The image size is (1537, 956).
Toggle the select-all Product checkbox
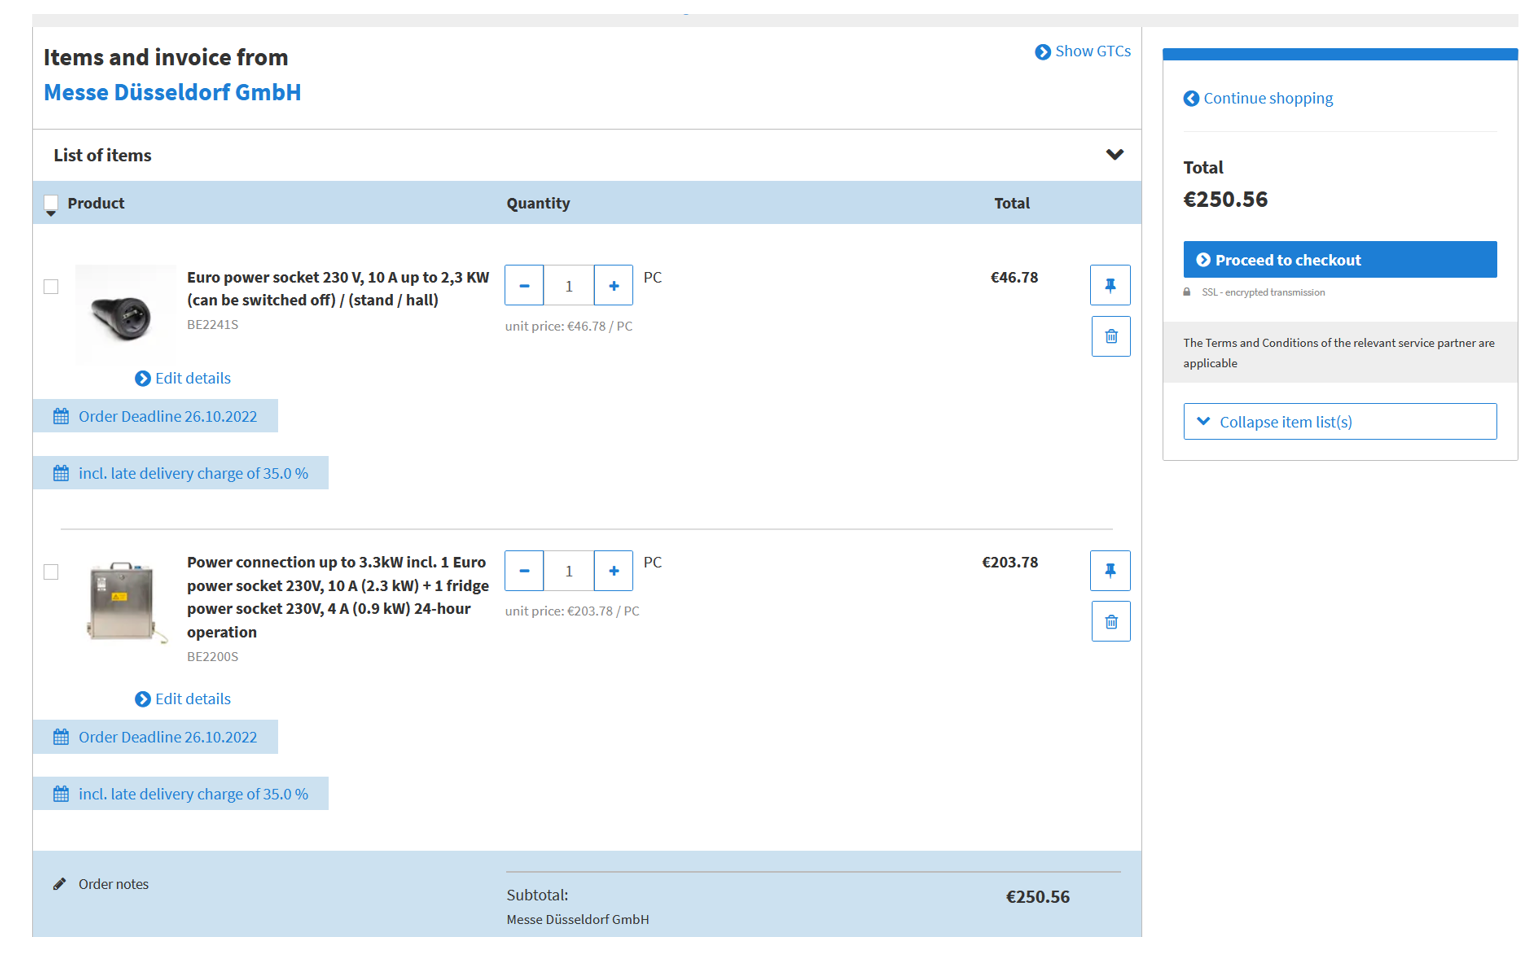(x=51, y=203)
